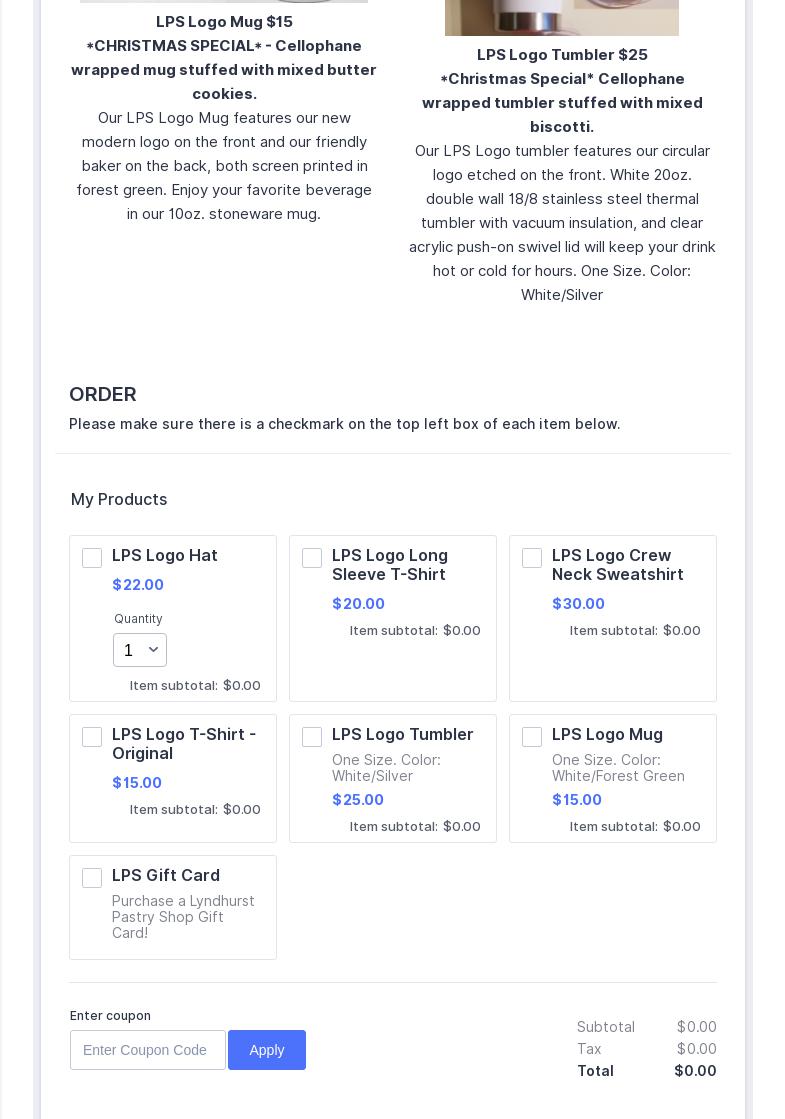Toggle the LPS Logo Mug product checkbox
The height and width of the screenshot is (1119, 785).
coord(532,737)
